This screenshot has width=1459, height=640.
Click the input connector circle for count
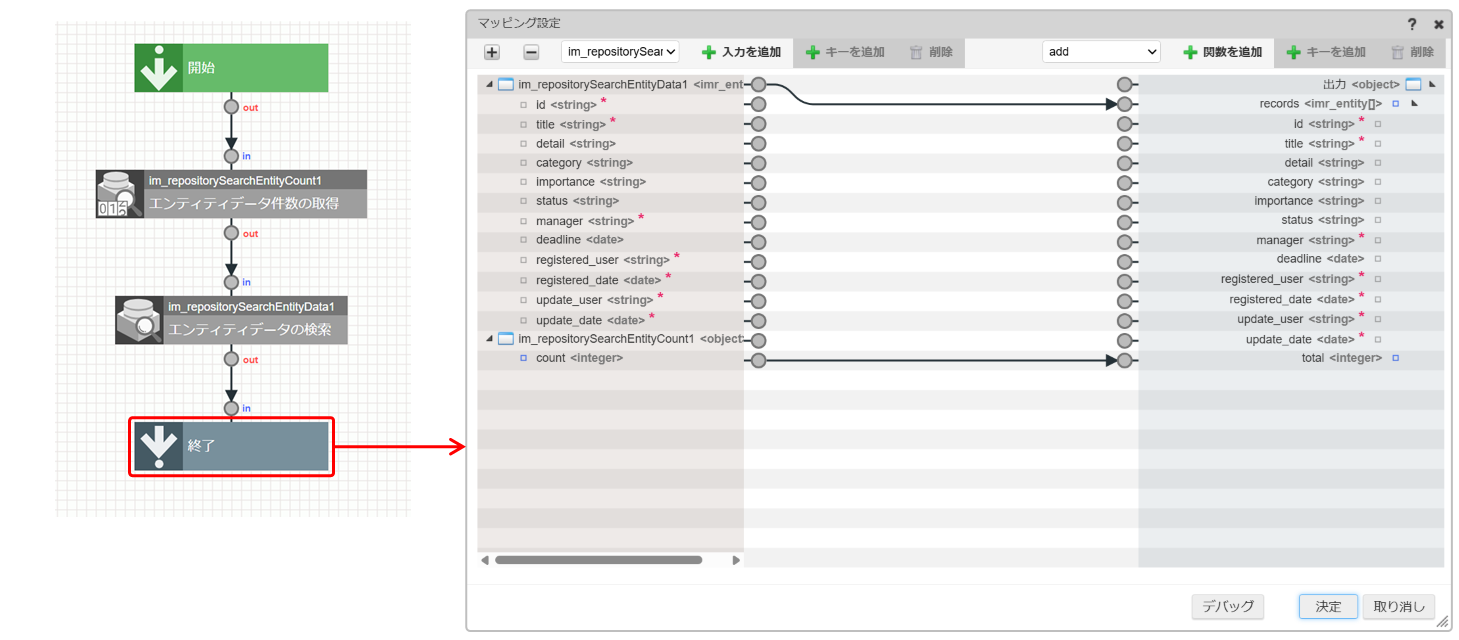click(758, 360)
